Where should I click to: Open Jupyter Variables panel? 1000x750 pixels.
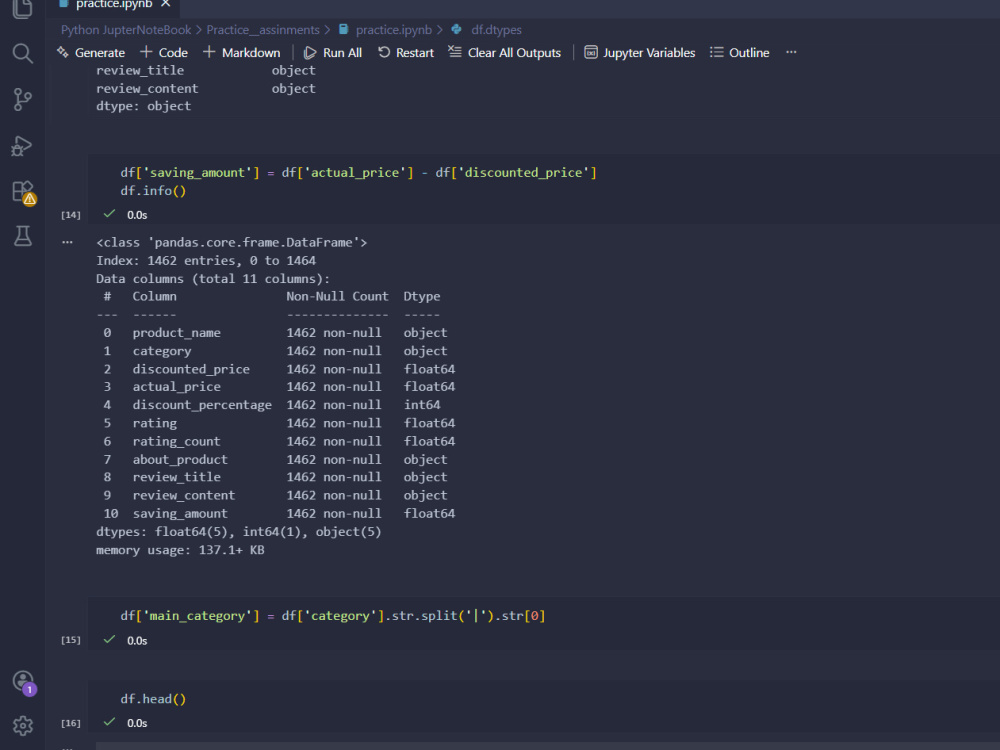(x=640, y=52)
